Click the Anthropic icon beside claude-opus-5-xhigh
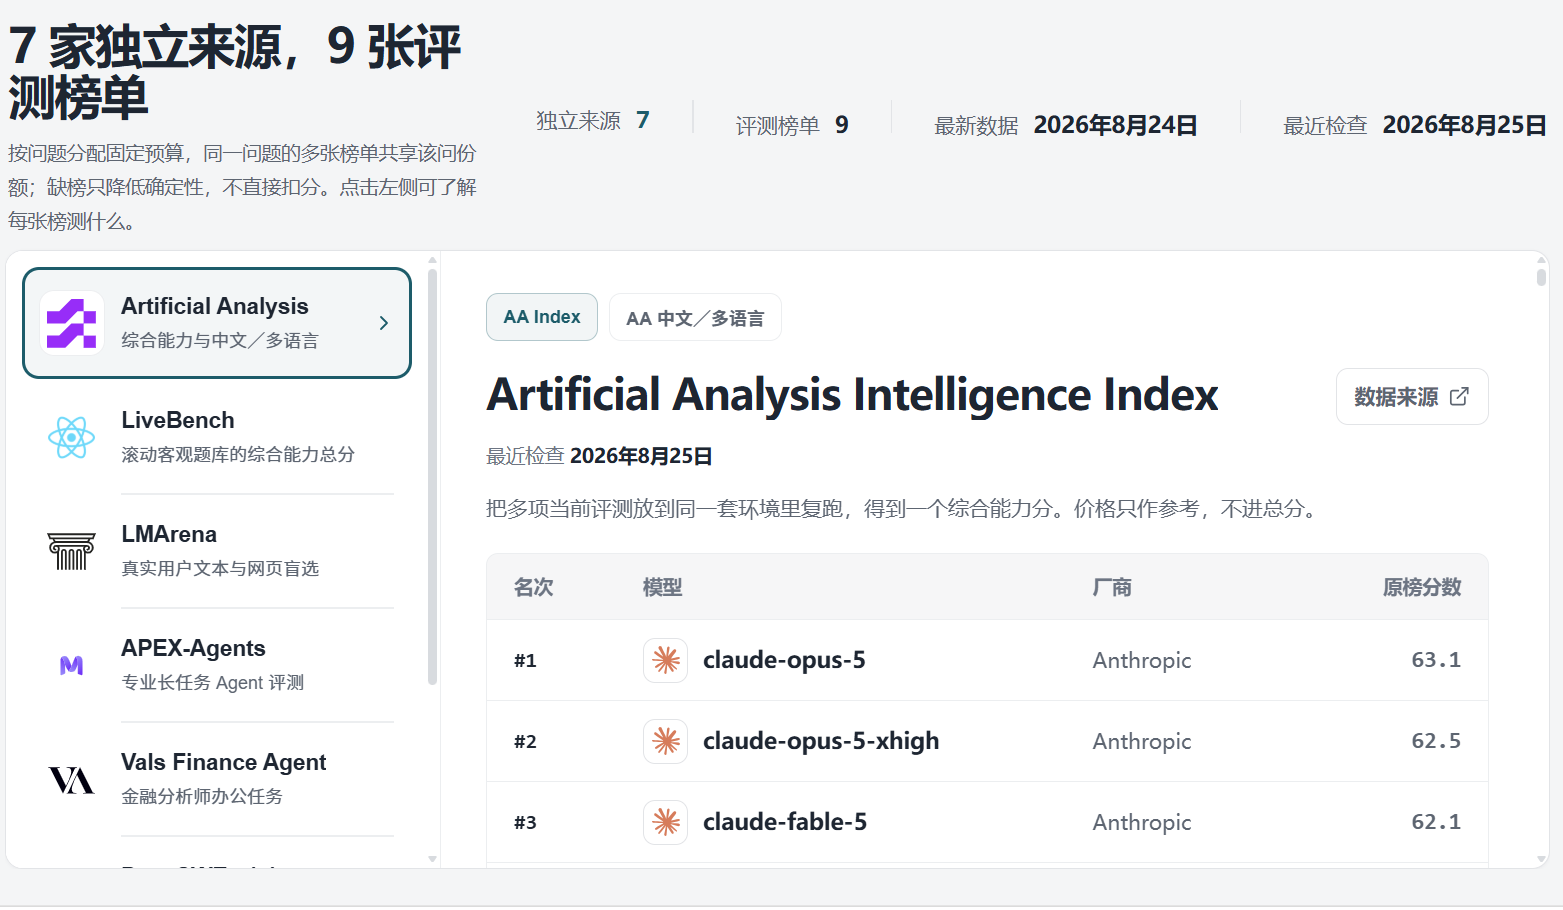The width and height of the screenshot is (1563, 910). (666, 741)
